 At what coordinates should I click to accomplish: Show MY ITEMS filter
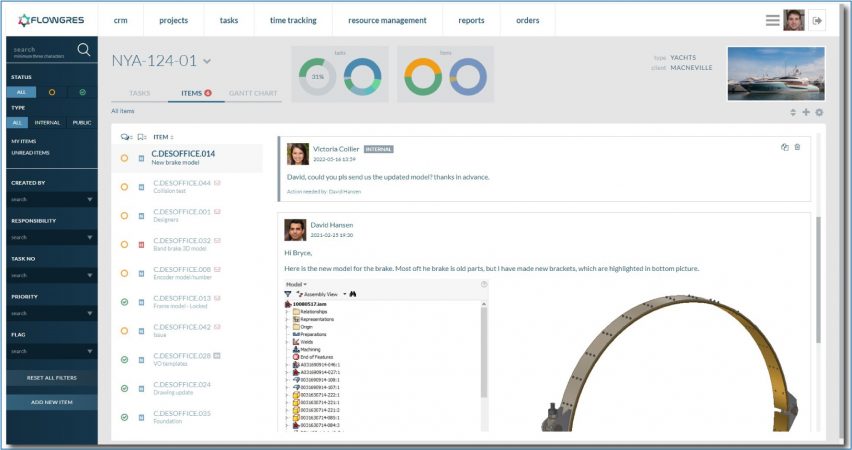point(24,141)
